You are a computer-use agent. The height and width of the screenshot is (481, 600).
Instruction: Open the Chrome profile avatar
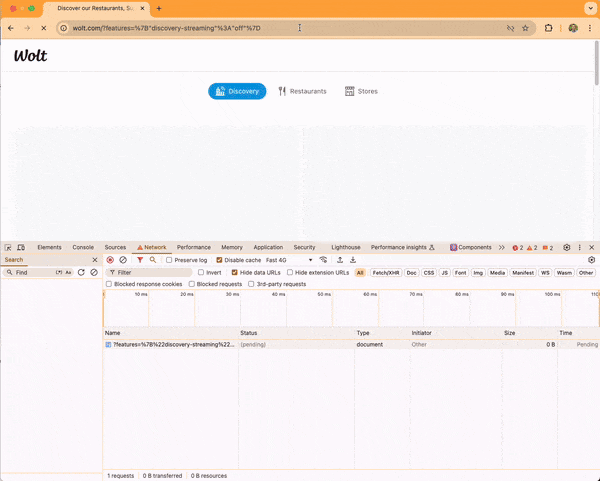[573, 28]
